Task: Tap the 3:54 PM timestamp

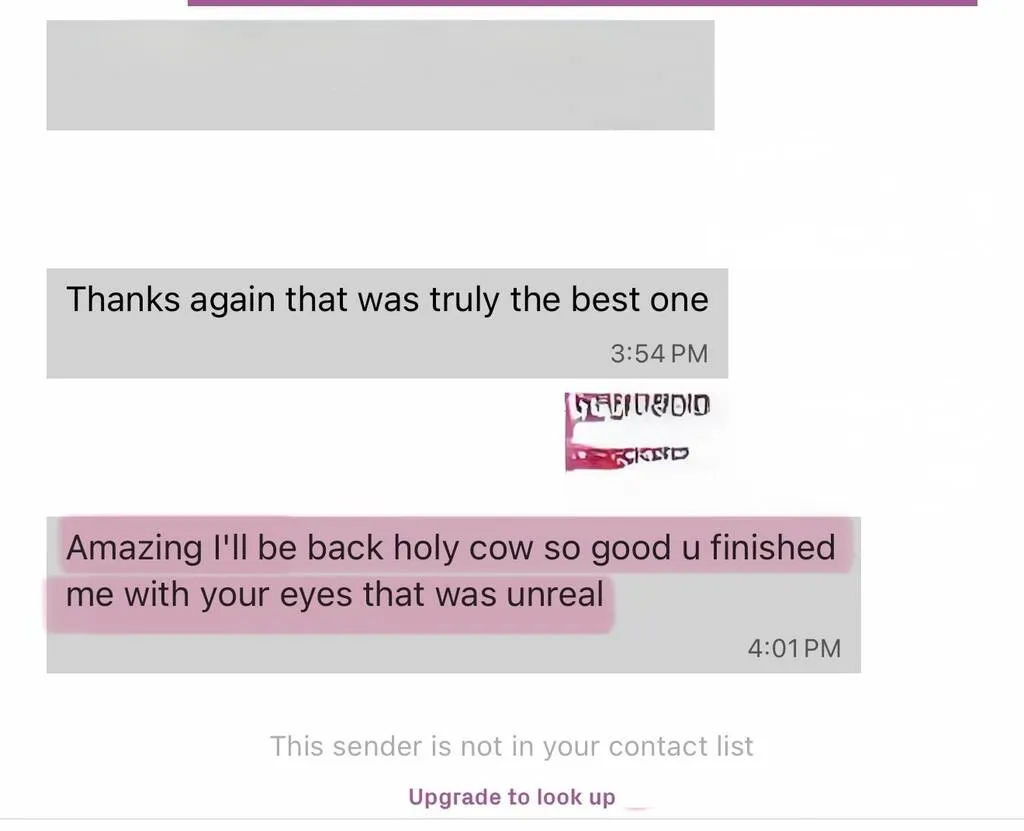Action: 659,353
